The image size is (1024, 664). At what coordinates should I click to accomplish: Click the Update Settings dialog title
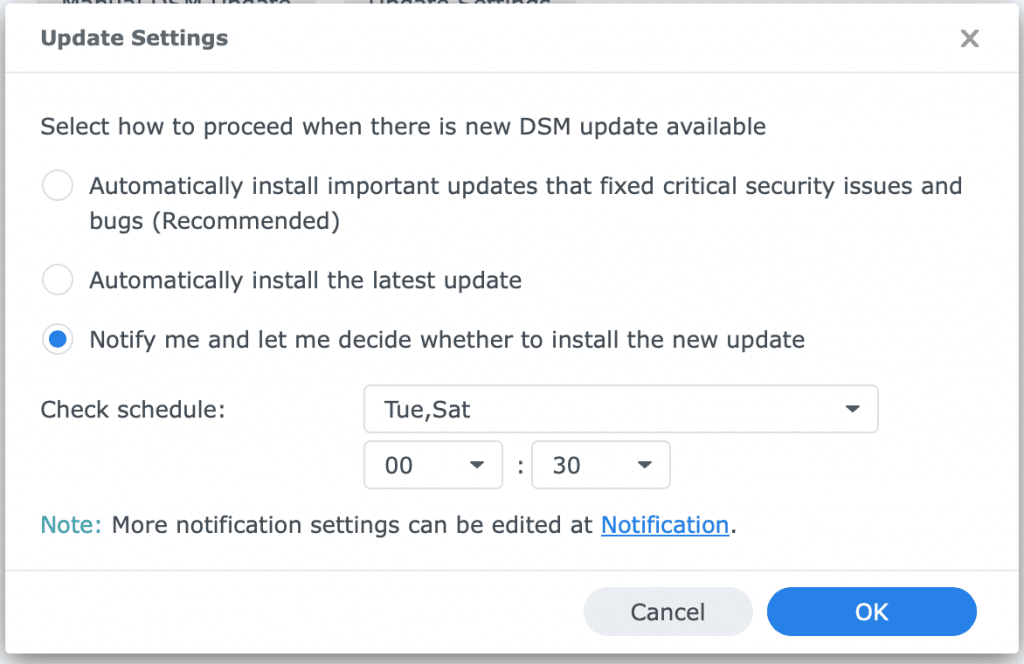click(x=134, y=39)
